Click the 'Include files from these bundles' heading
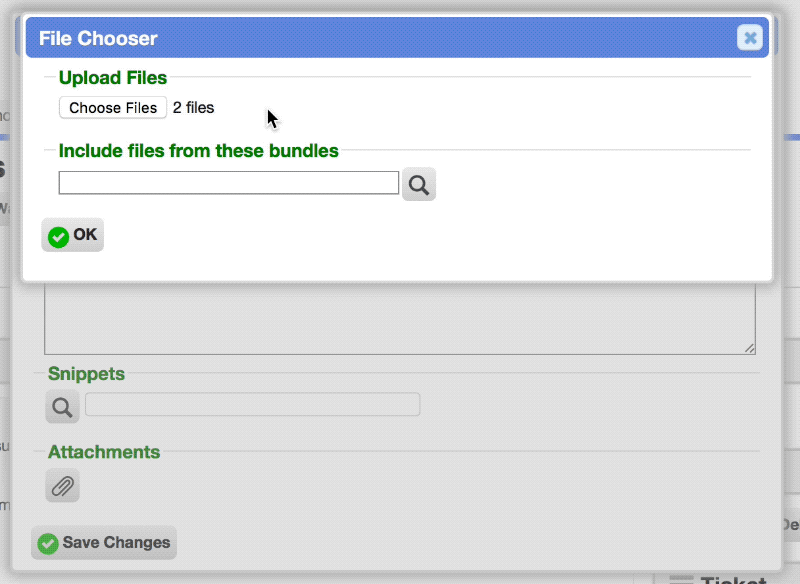 [x=198, y=151]
